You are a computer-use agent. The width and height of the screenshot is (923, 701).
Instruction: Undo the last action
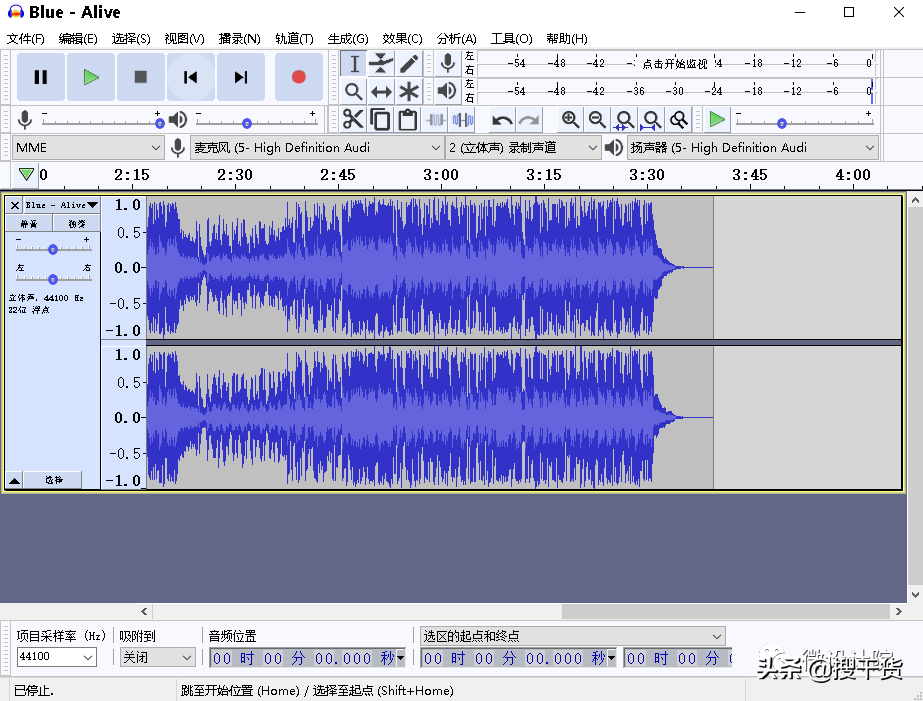[502, 120]
